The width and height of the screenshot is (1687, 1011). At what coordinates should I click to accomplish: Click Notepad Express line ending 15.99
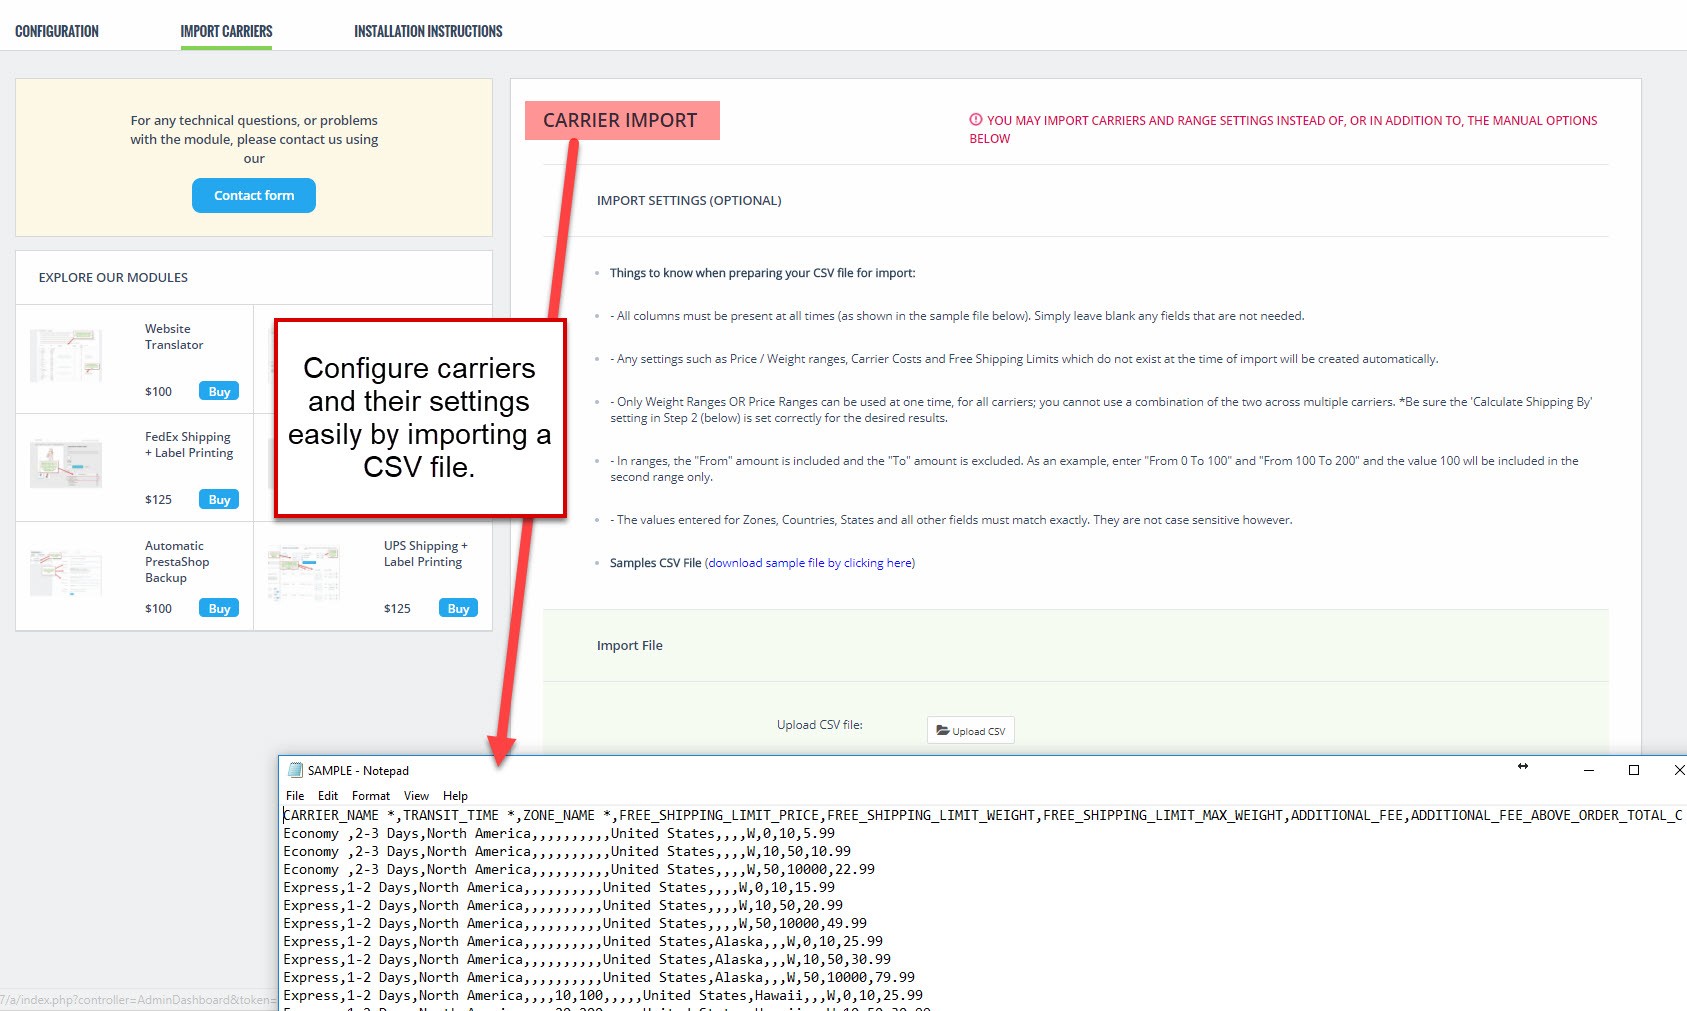click(559, 887)
